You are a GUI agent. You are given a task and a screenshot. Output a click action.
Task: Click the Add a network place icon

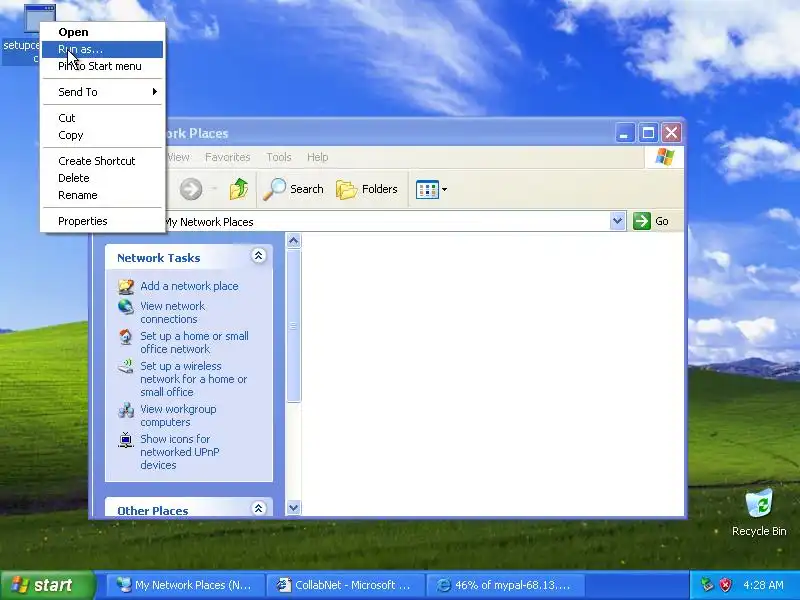click(x=126, y=286)
